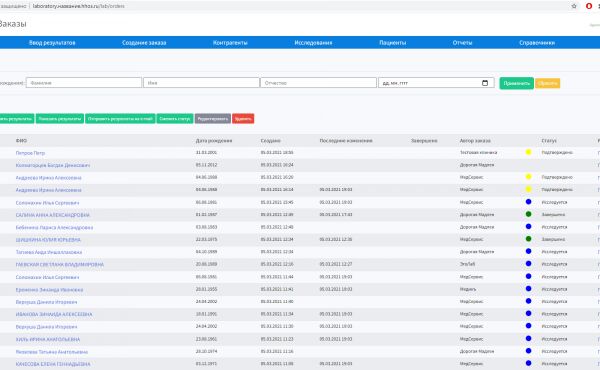The height and width of the screenshot is (370, 600).
Task: Open patient link Татаева Аида
Action: (49, 252)
